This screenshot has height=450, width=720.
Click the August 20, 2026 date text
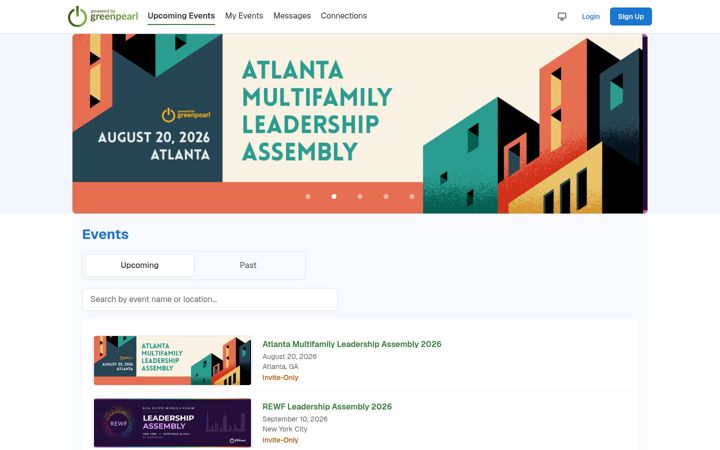tap(289, 356)
